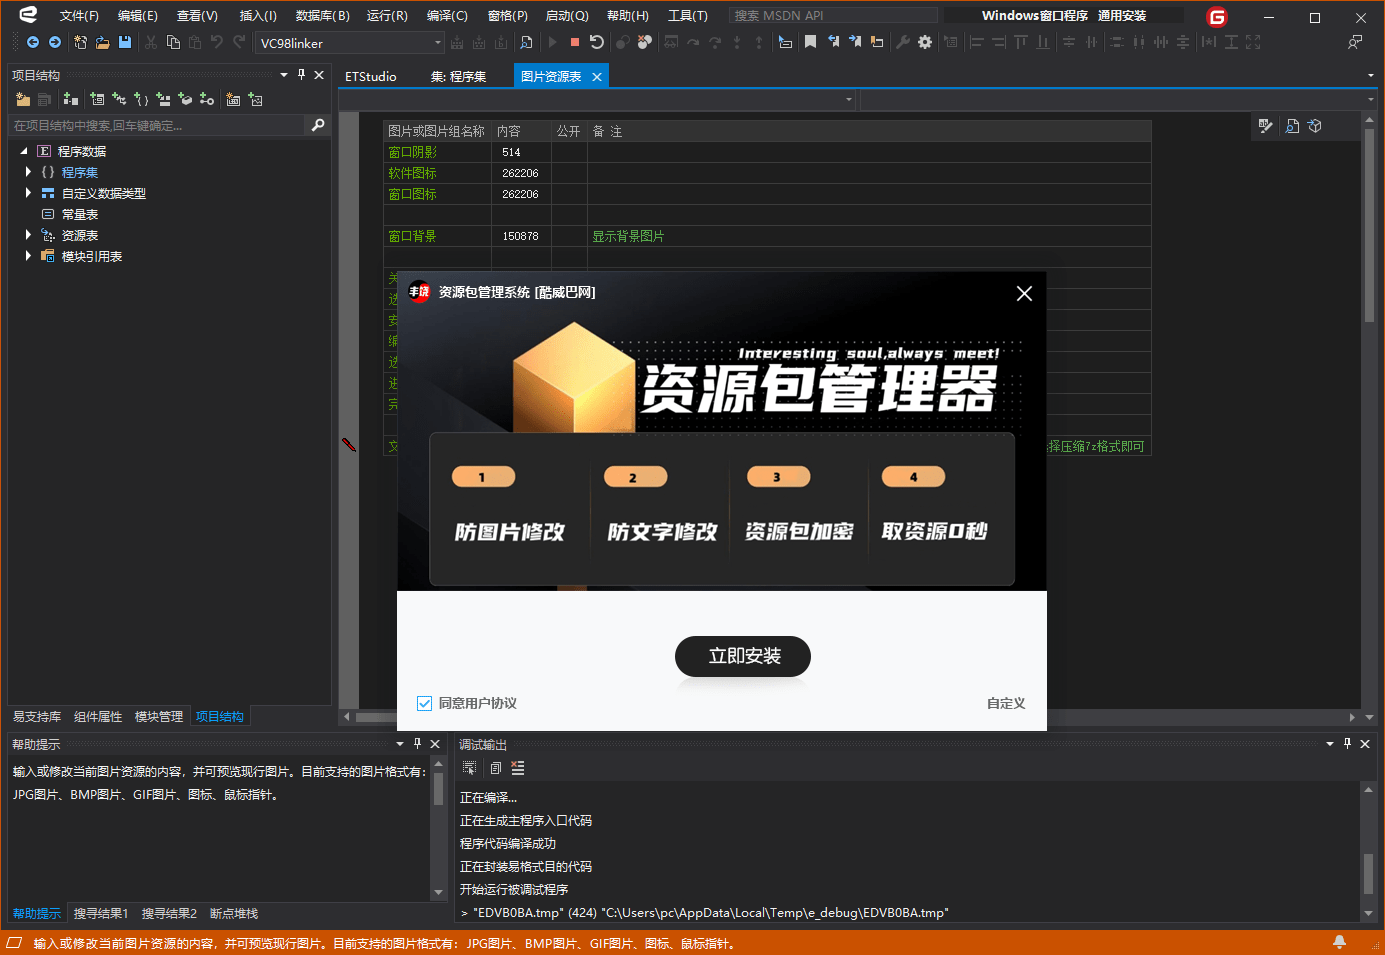The image size is (1385, 955).
Task: Click the search magnifier in project structure panel
Action: (x=318, y=125)
